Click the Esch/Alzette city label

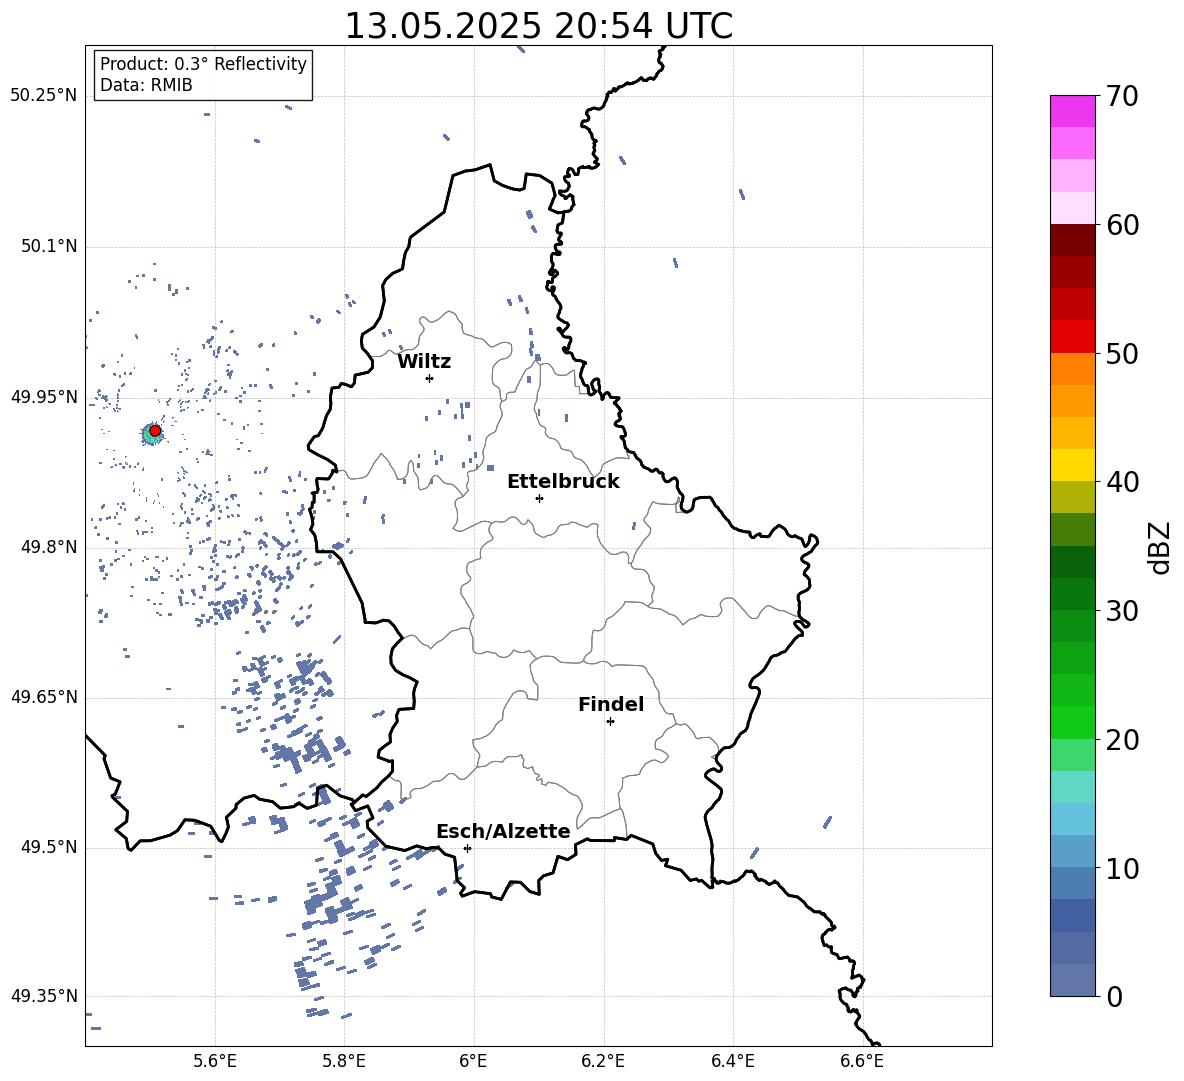pos(503,832)
